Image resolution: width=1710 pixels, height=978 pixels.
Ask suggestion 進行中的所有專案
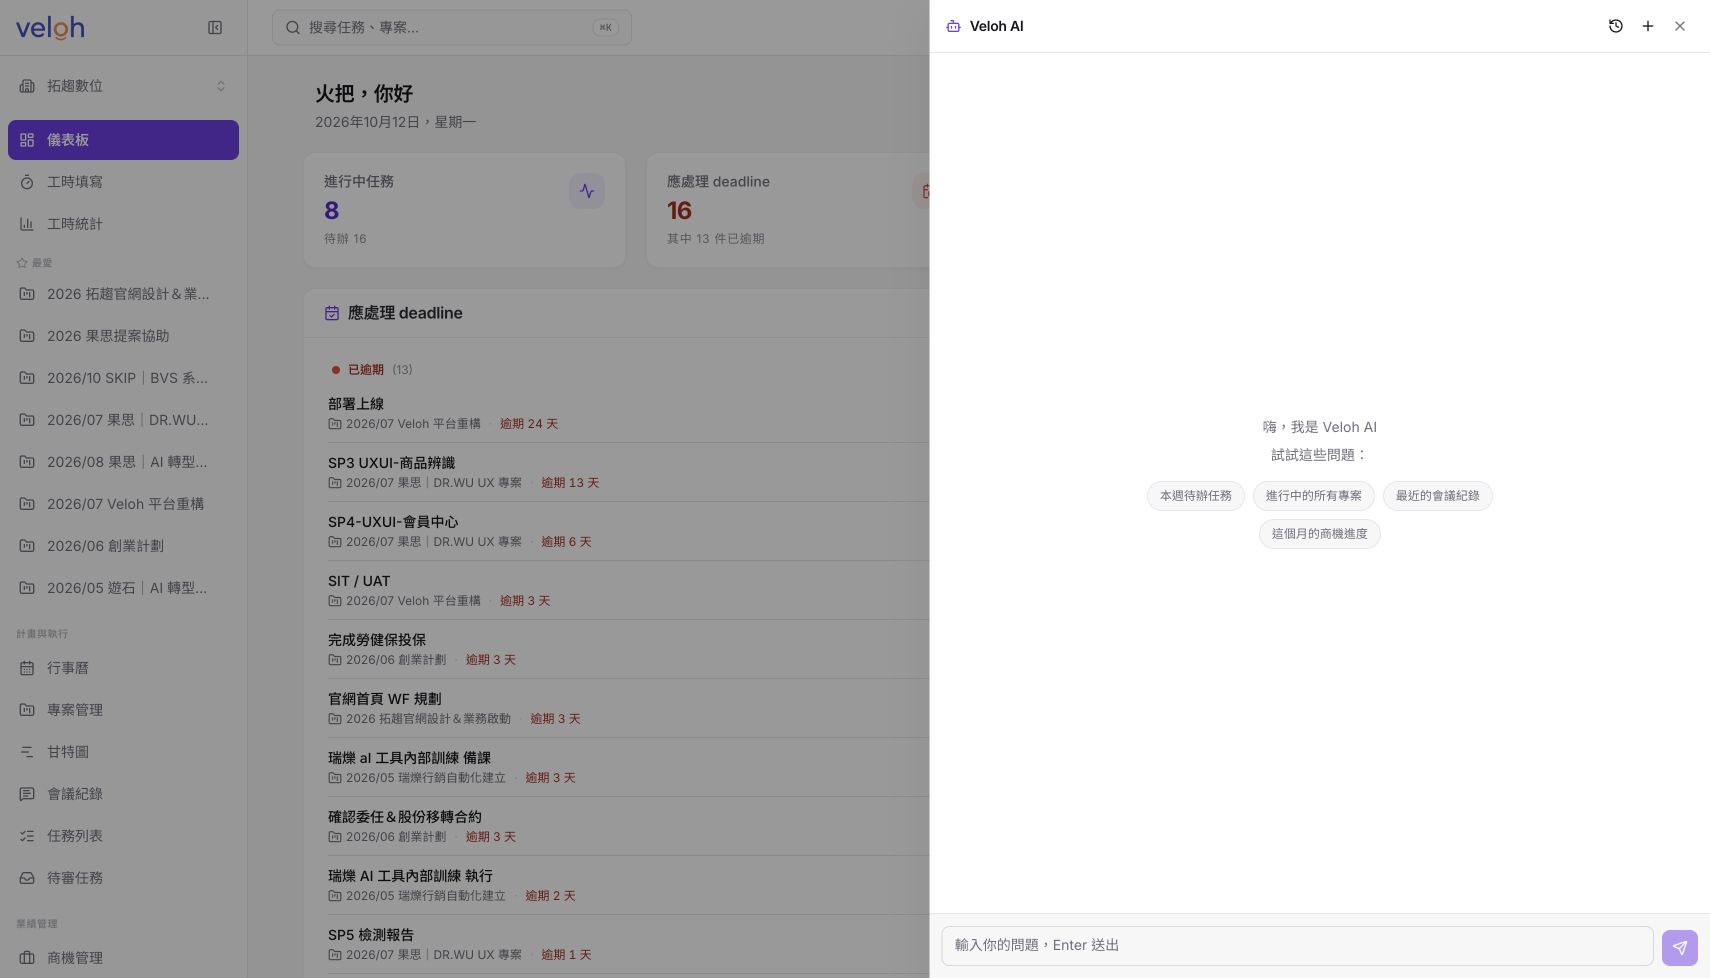[1313, 496]
